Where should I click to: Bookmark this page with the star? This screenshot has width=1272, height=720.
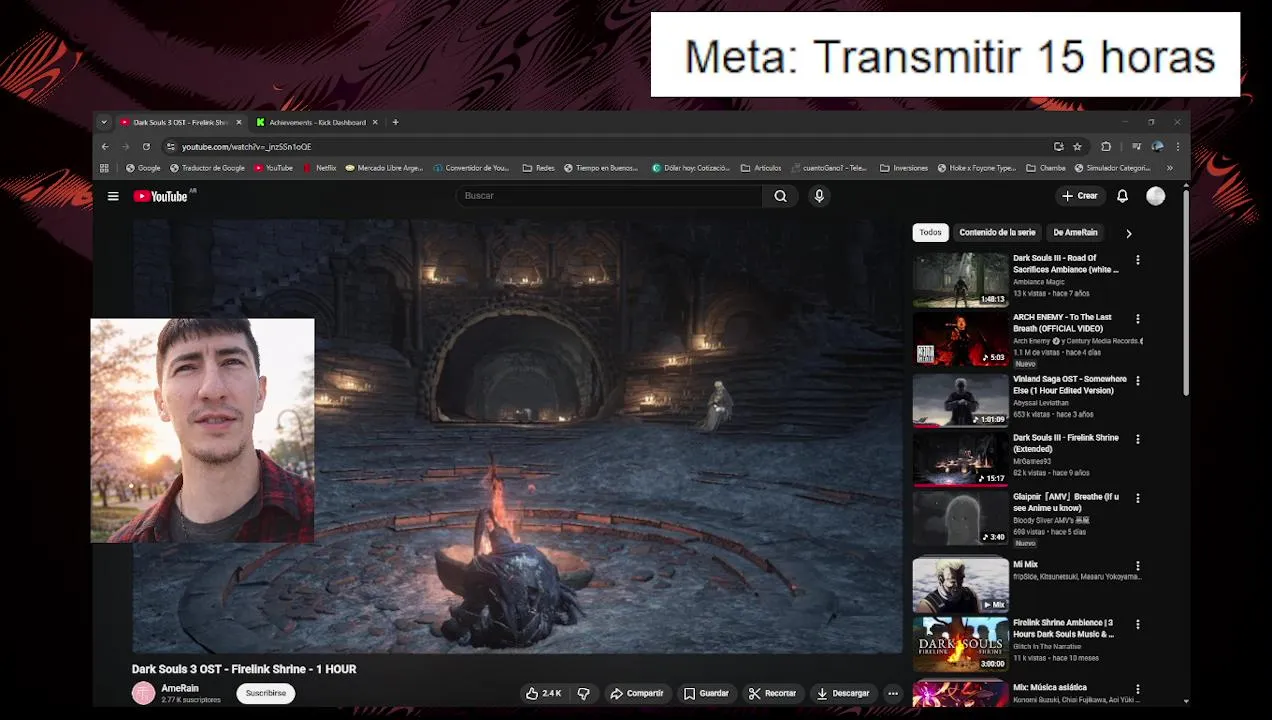[1077, 146]
